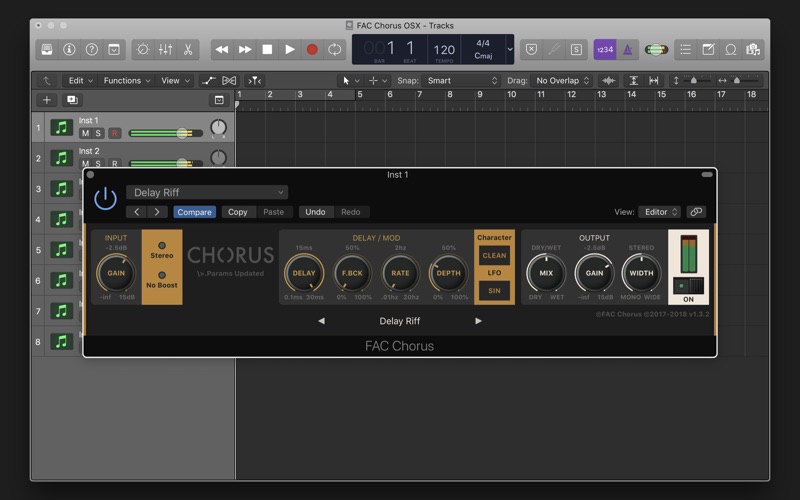Click the Copy button
The height and width of the screenshot is (500, 800).
[237, 212]
